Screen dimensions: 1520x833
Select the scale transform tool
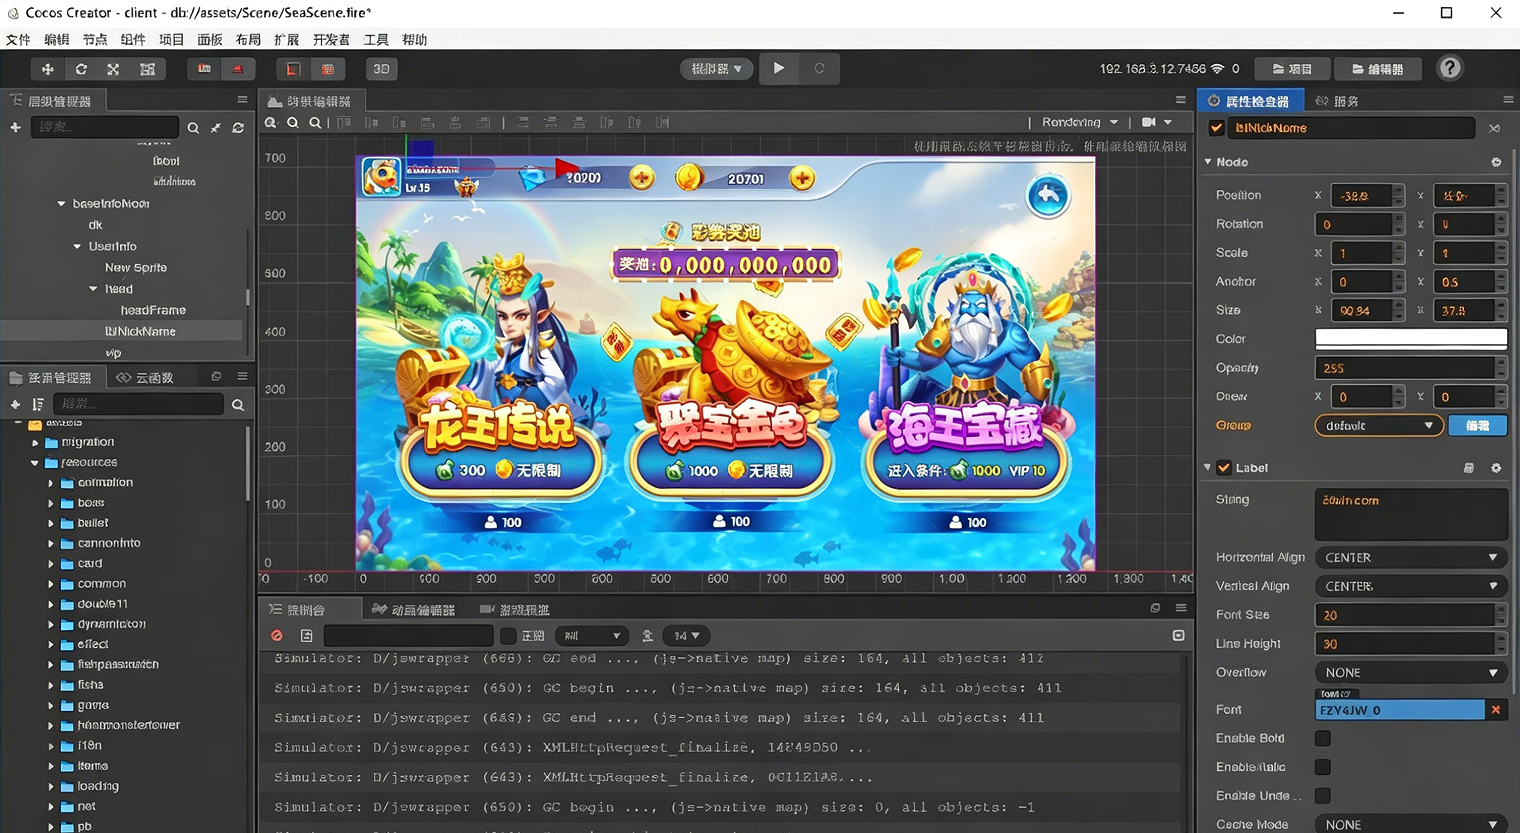pos(113,69)
